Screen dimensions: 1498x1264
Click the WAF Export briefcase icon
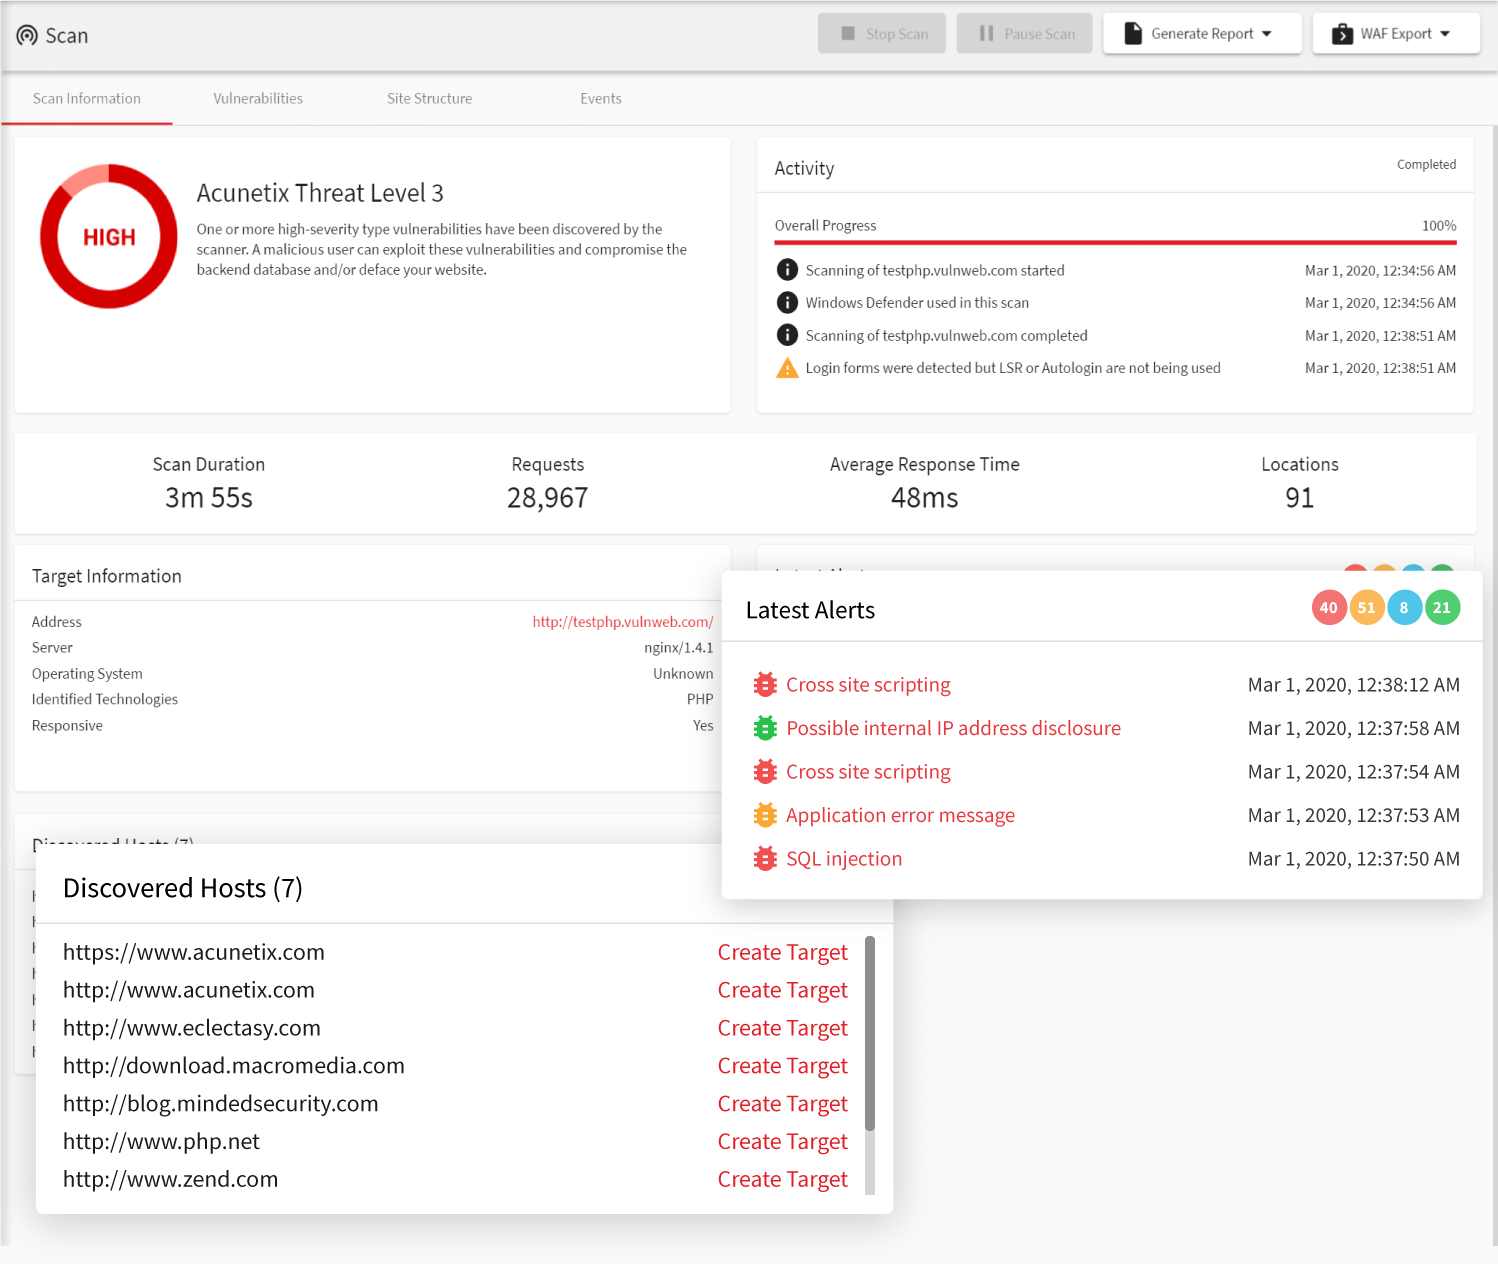[x=1340, y=33]
